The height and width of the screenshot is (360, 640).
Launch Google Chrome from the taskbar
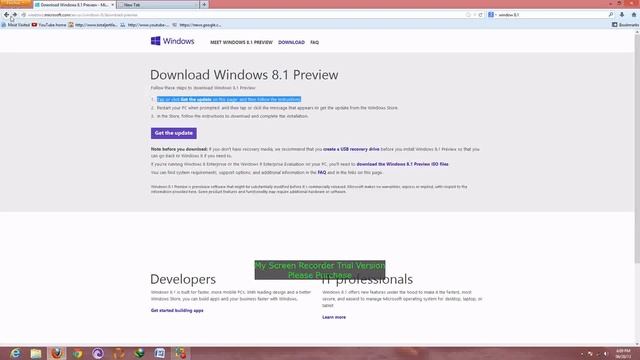click(78, 353)
